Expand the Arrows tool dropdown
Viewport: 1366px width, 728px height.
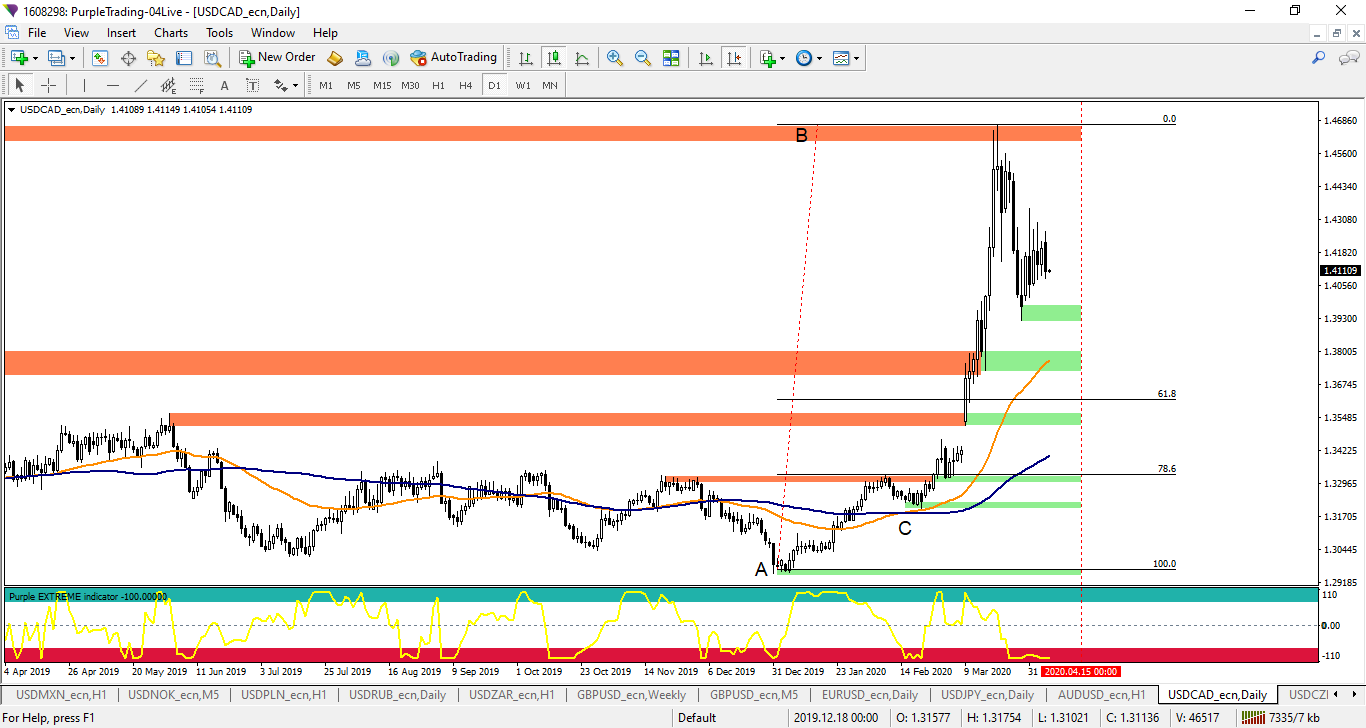point(295,85)
